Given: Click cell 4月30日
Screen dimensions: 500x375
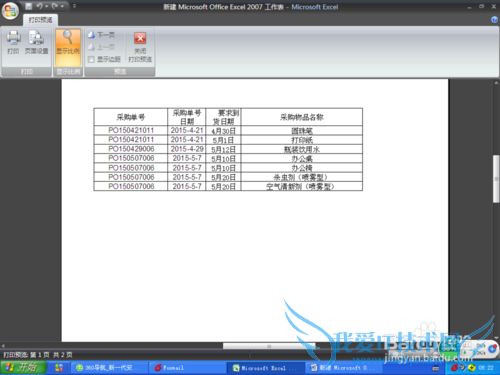Looking at the screenshot, I should pos(224,131).
